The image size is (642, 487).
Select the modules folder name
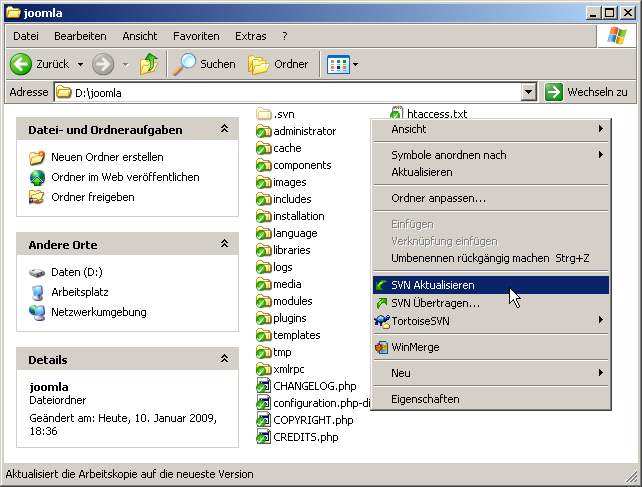point(293,301)
